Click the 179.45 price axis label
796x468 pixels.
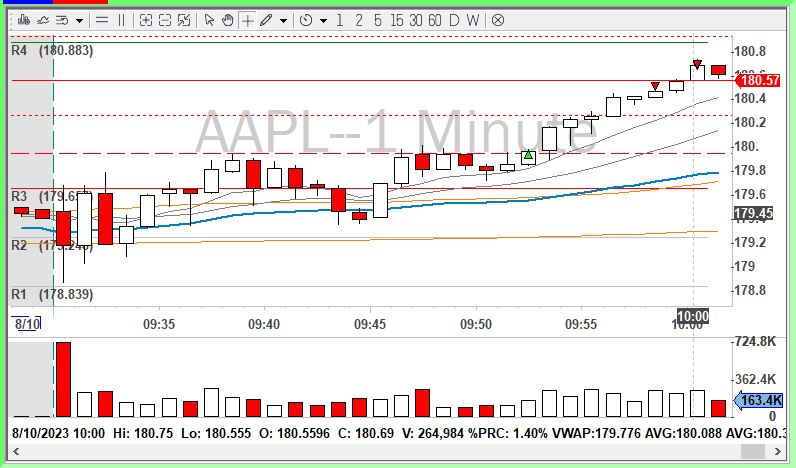753,213
